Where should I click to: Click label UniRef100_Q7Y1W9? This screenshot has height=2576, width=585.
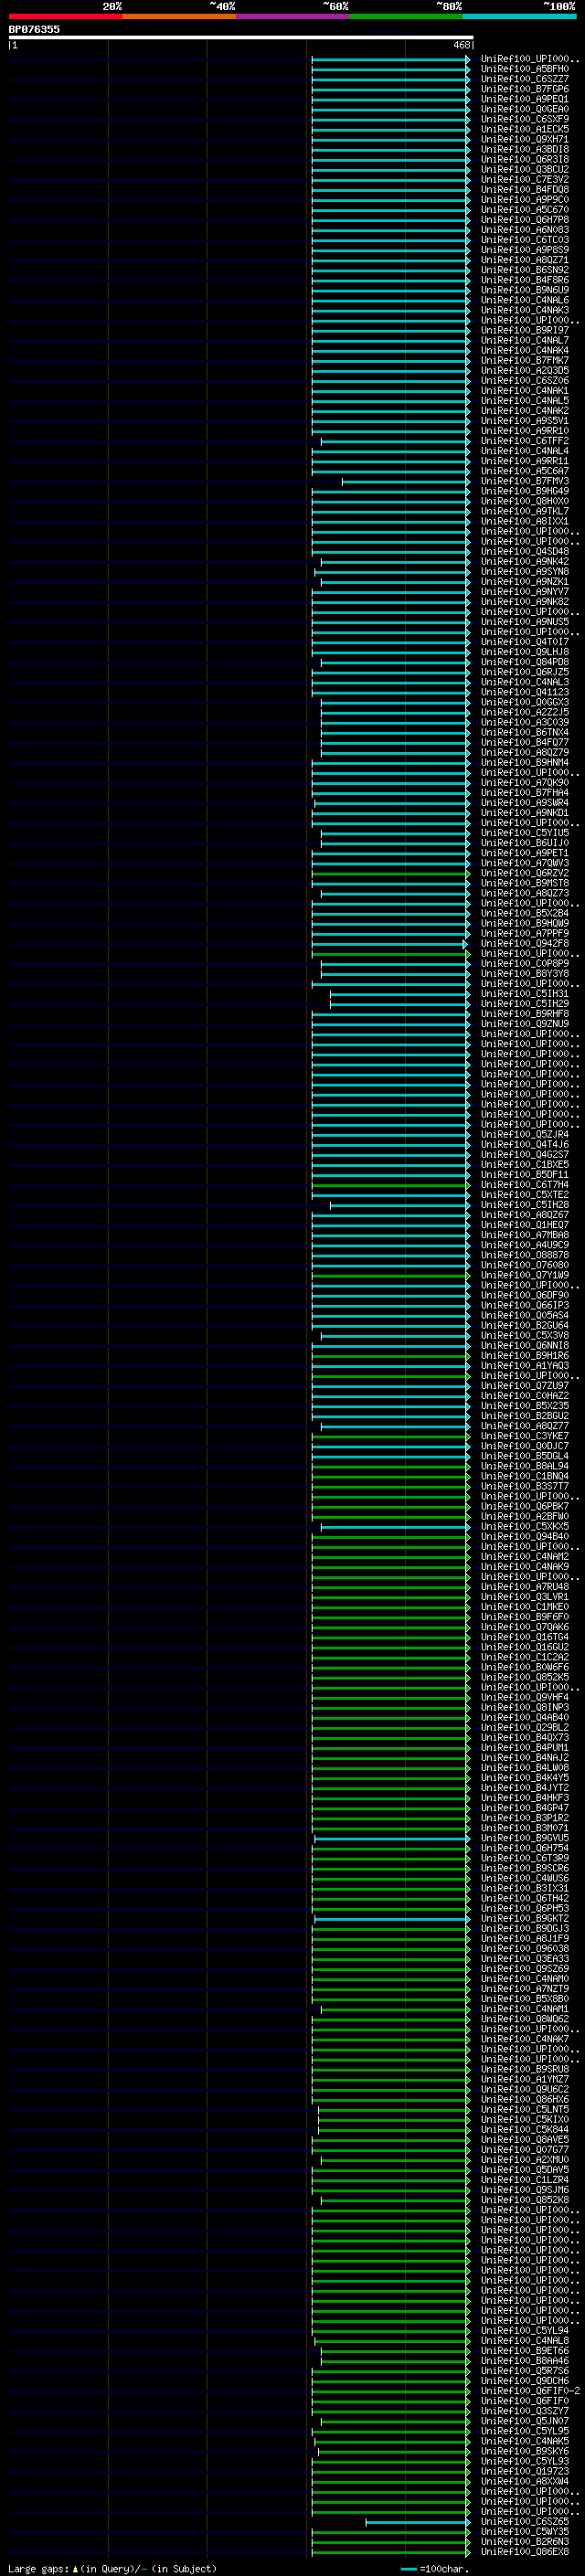point(524,1275)
